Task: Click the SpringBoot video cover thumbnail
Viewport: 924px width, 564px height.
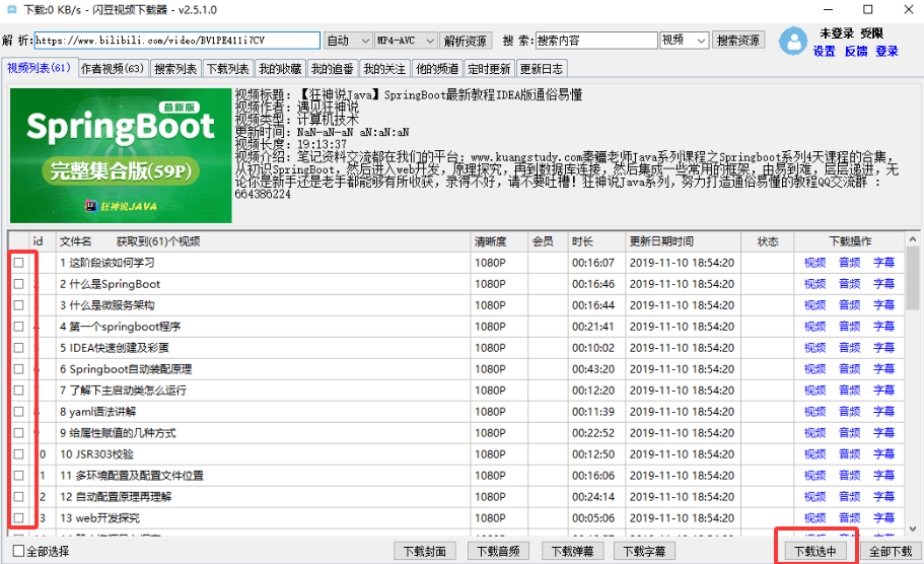Action: pos(120,155)
